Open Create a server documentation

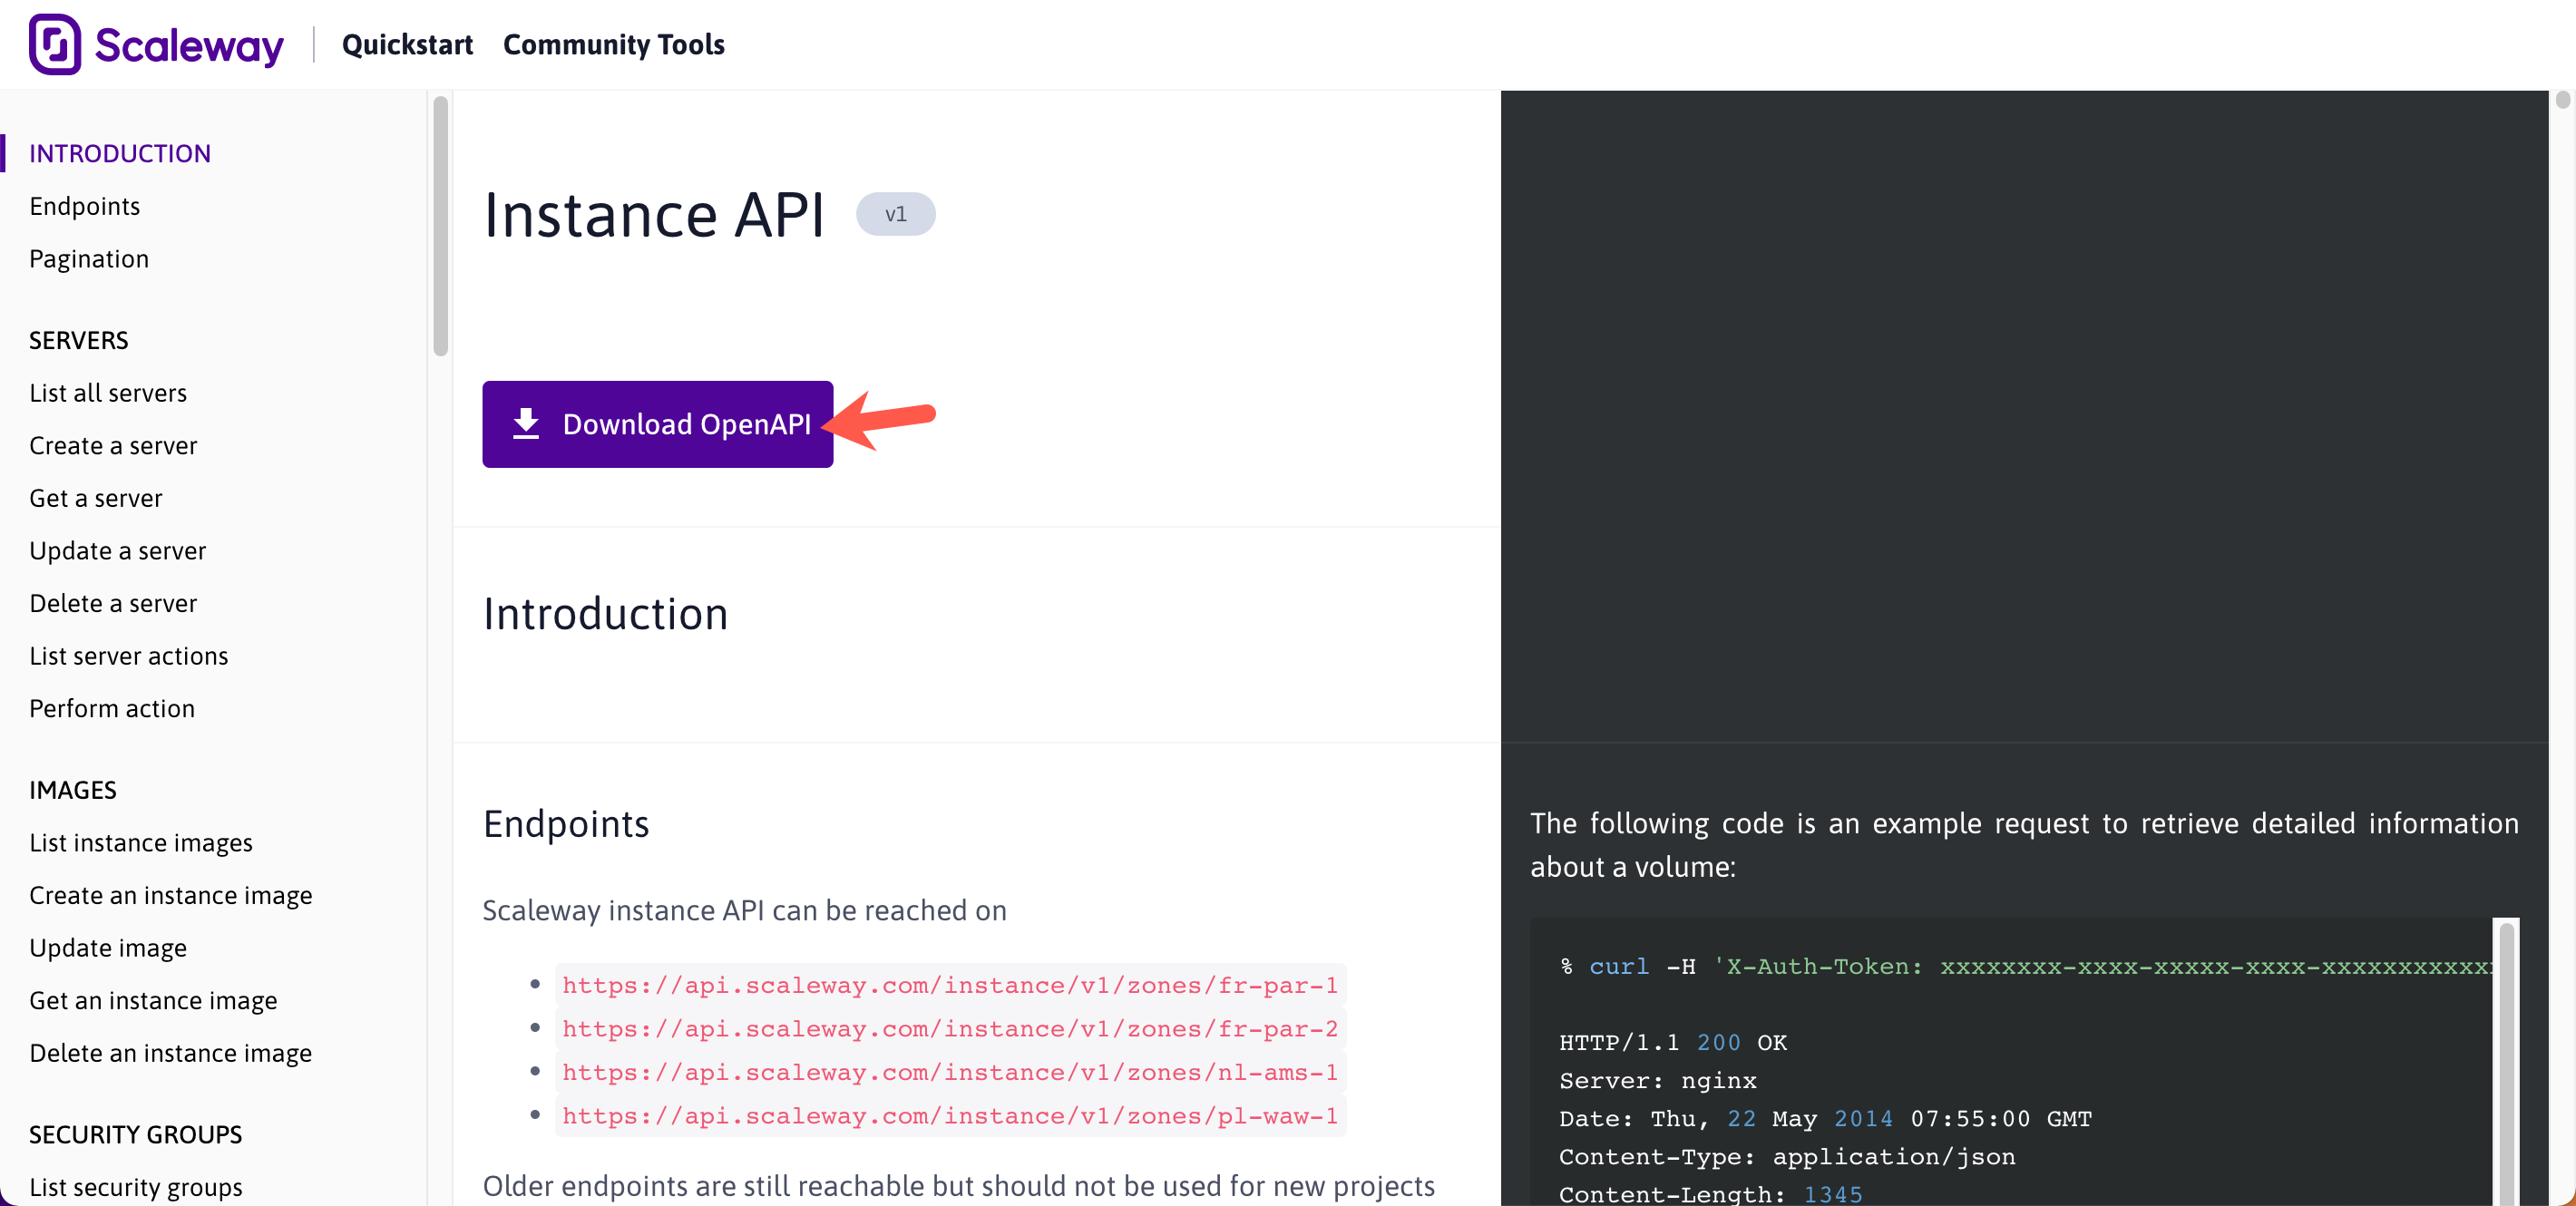click(x=113, y=446)
